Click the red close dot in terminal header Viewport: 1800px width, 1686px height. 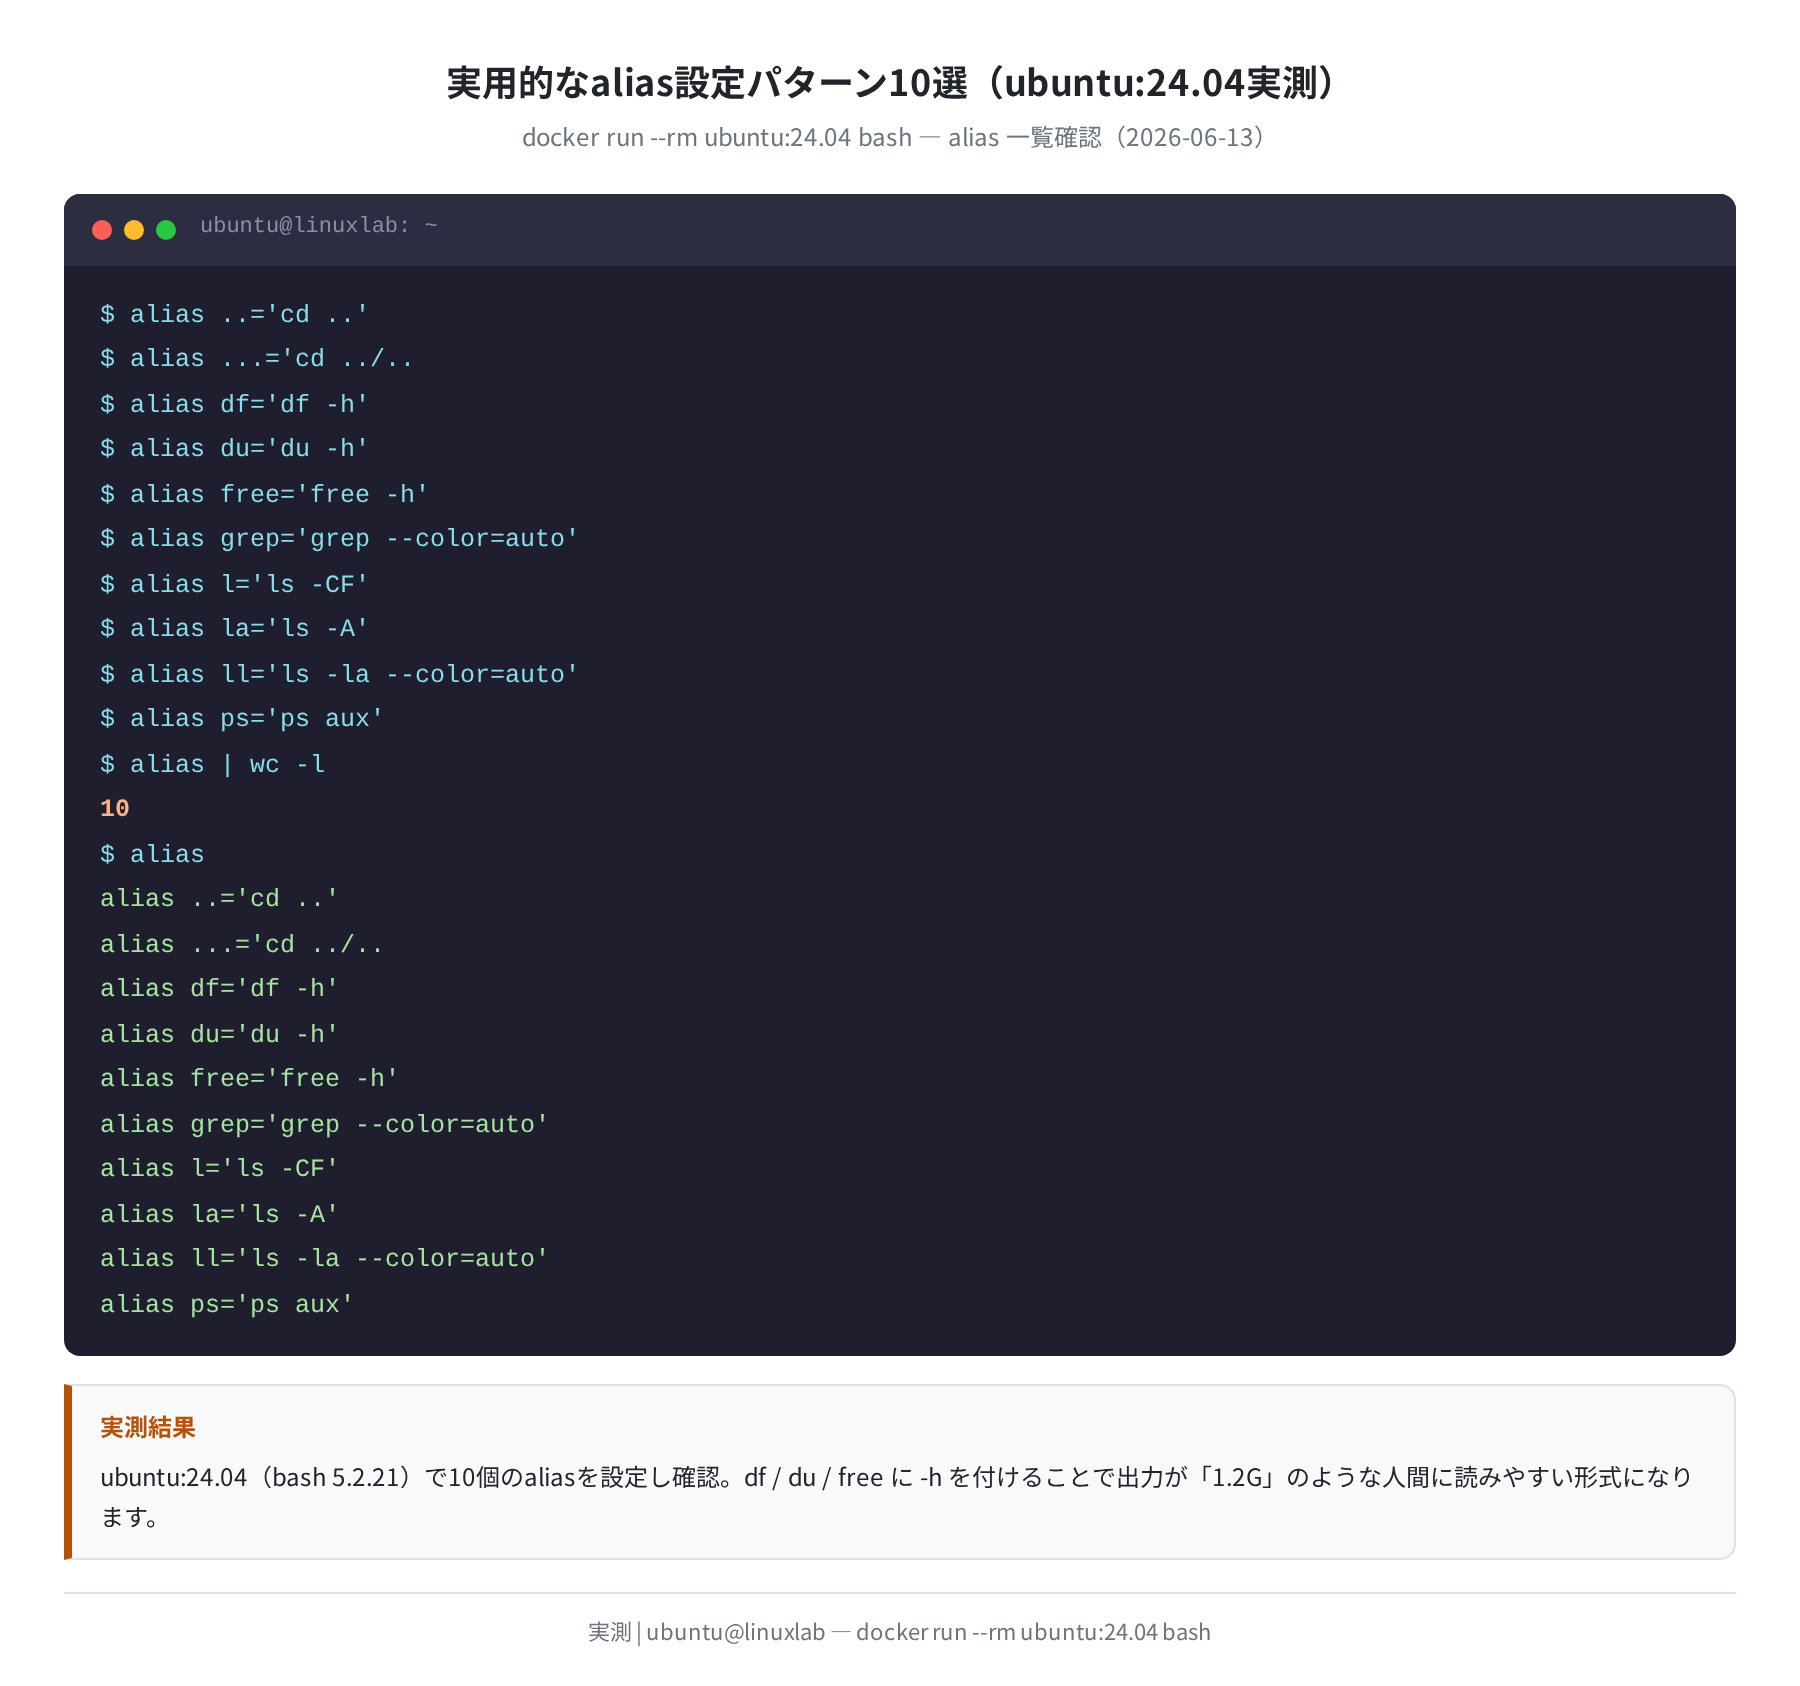point(102,230)
